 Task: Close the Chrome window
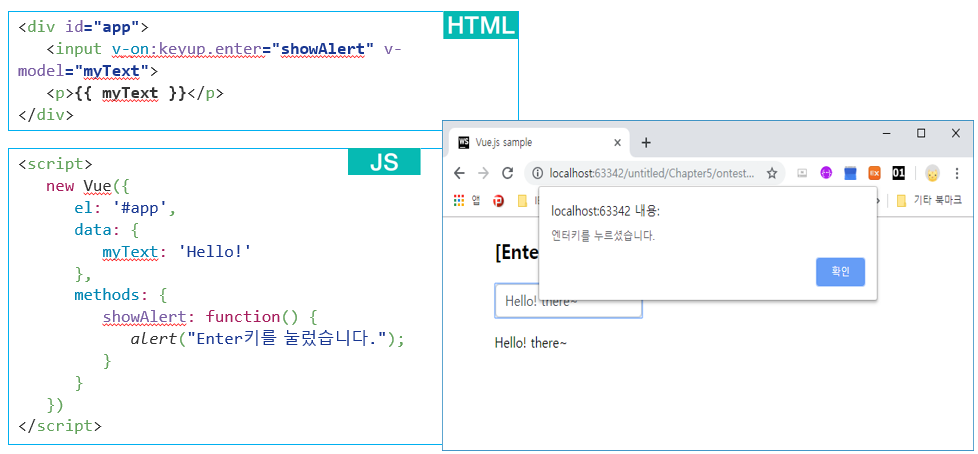[x=956, y=133]
